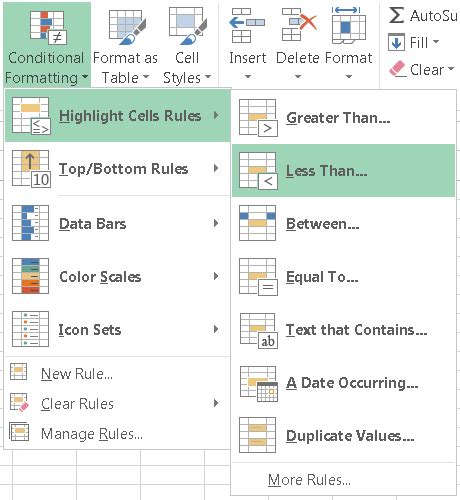The width and height of the screenshot is (460, 500).
Task: Select the Duplicate Values icon
Action: click(x=257, y=435)
